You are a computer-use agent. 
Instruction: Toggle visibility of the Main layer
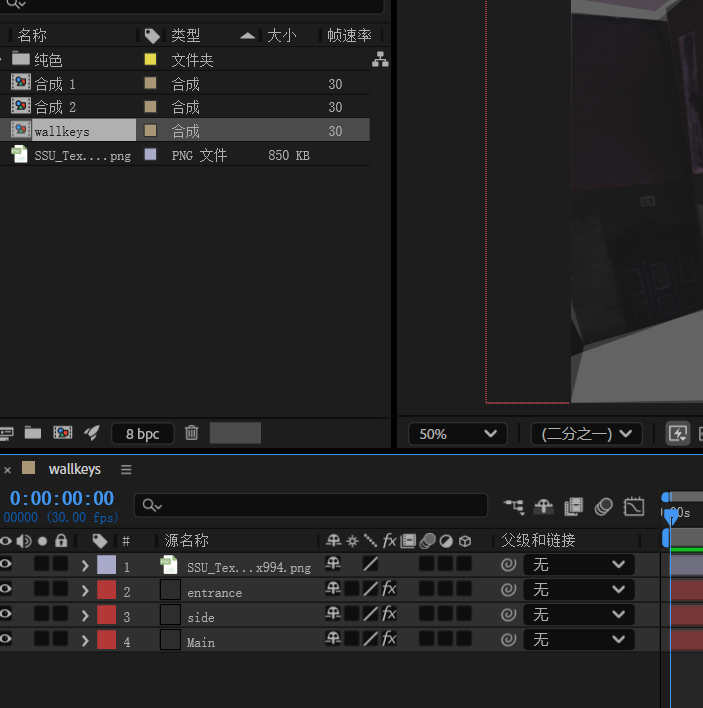pos(6,639)
